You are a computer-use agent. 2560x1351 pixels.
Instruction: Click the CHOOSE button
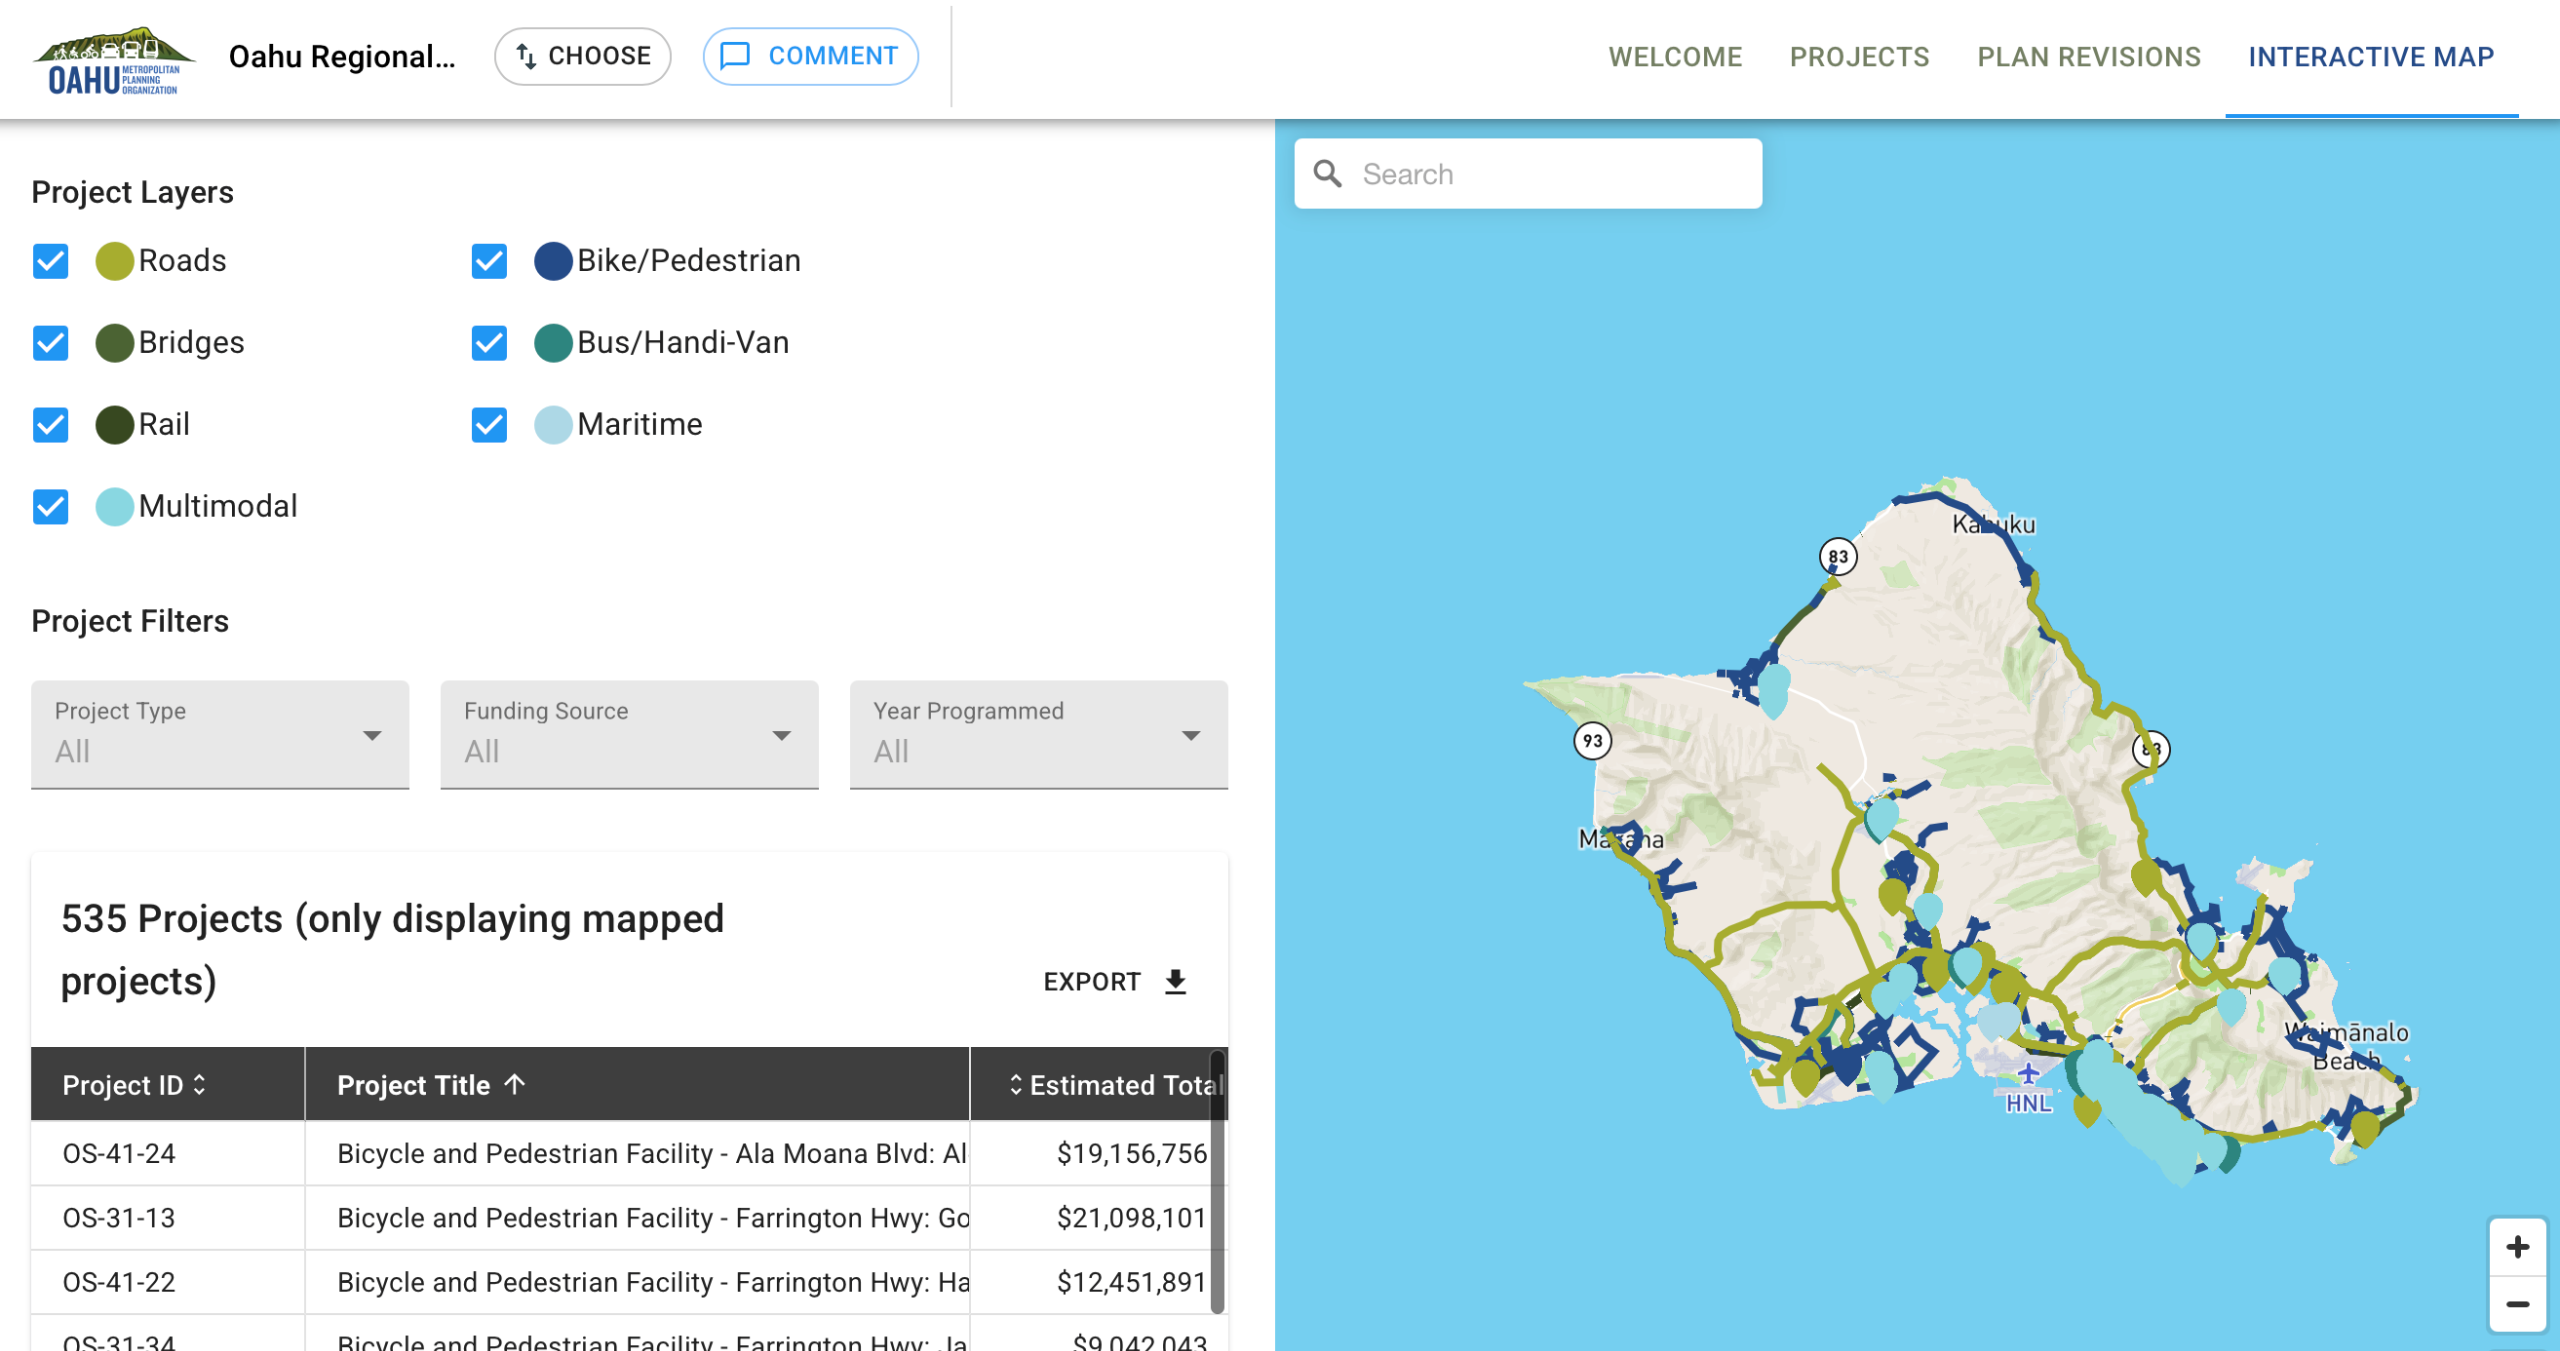pyautogui.click(x=582, y=56)
